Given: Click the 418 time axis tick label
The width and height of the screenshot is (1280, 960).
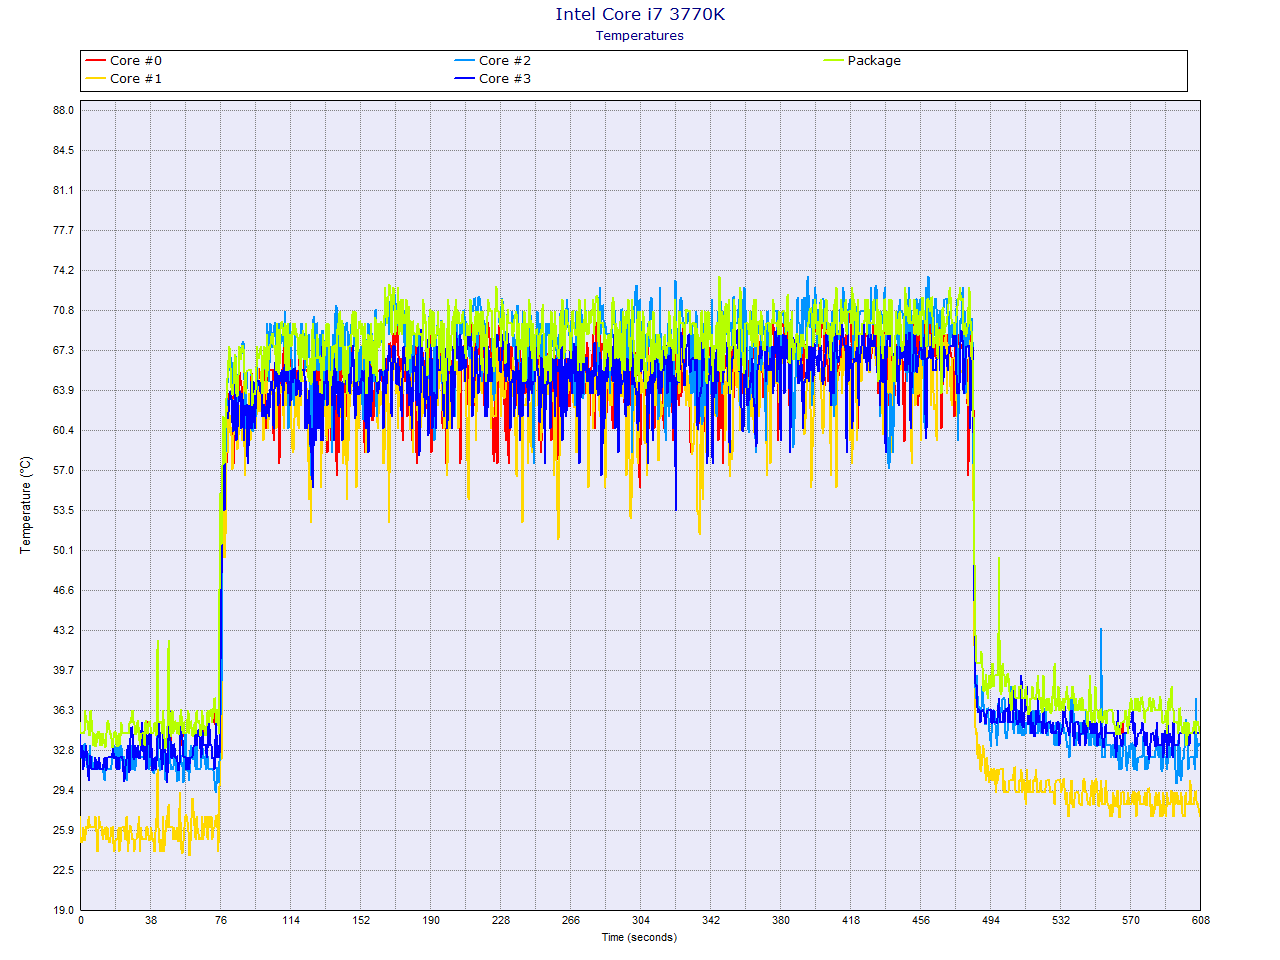Looking at the screenshot, I should [851, 921].
